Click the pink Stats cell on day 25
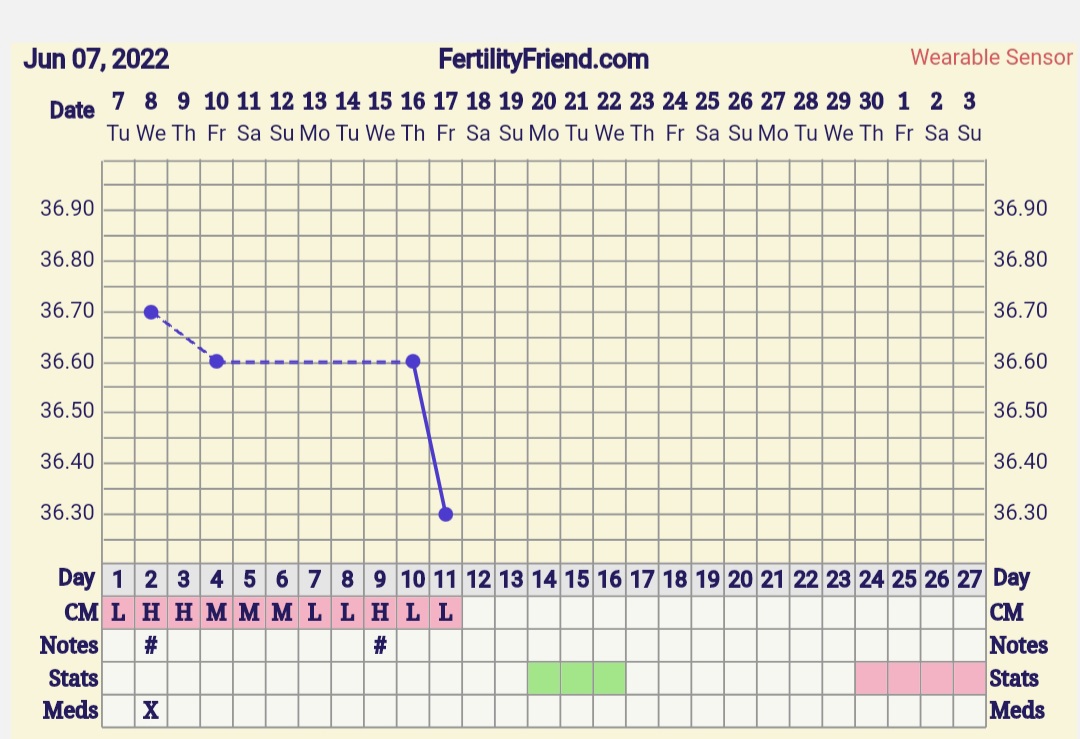Image resolution: width=1080 pixels, height=739 pixels. [x=904, y=678]
